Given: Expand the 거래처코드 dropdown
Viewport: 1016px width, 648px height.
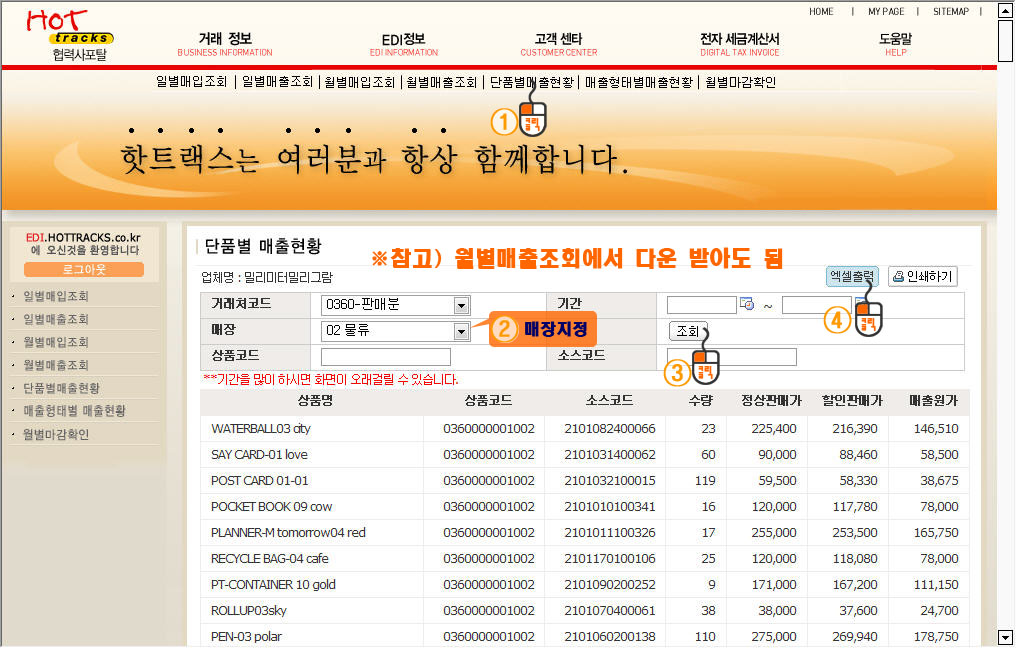Looking at the screenshot, I should (x=461, y=305).
